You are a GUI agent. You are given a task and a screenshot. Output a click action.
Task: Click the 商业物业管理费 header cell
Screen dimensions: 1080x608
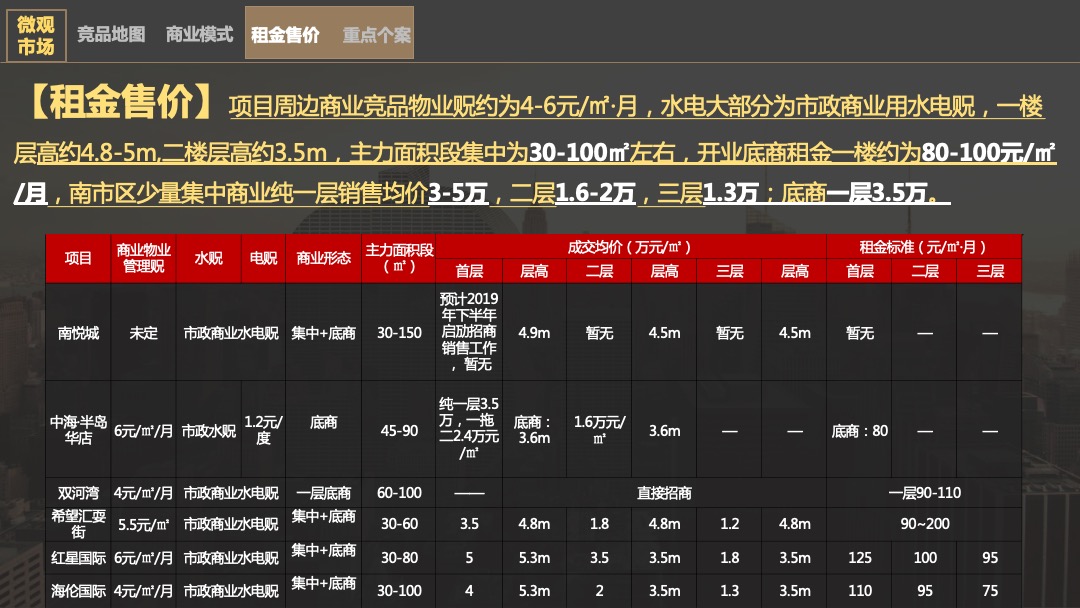[143, 256]
